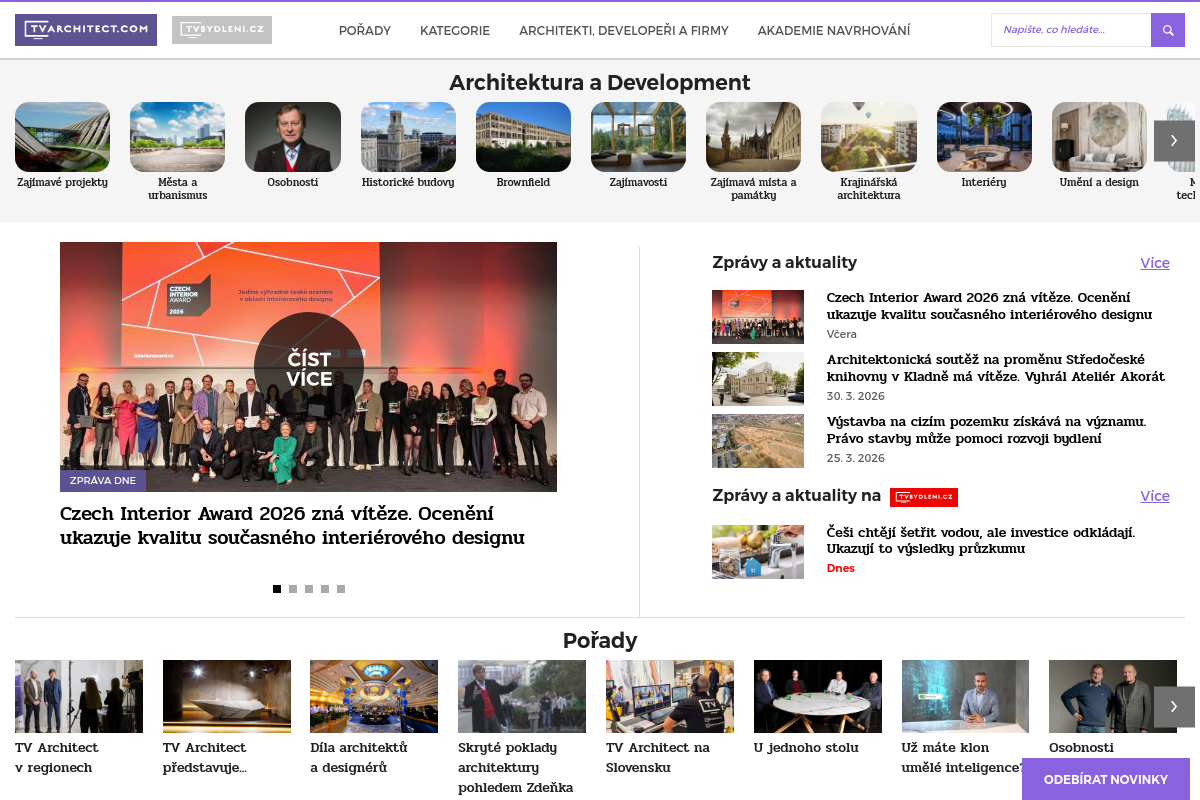Open the U jednoho stolu show thumbnail
This screenshot has width=1200, height=800.
tap(817, 696)
